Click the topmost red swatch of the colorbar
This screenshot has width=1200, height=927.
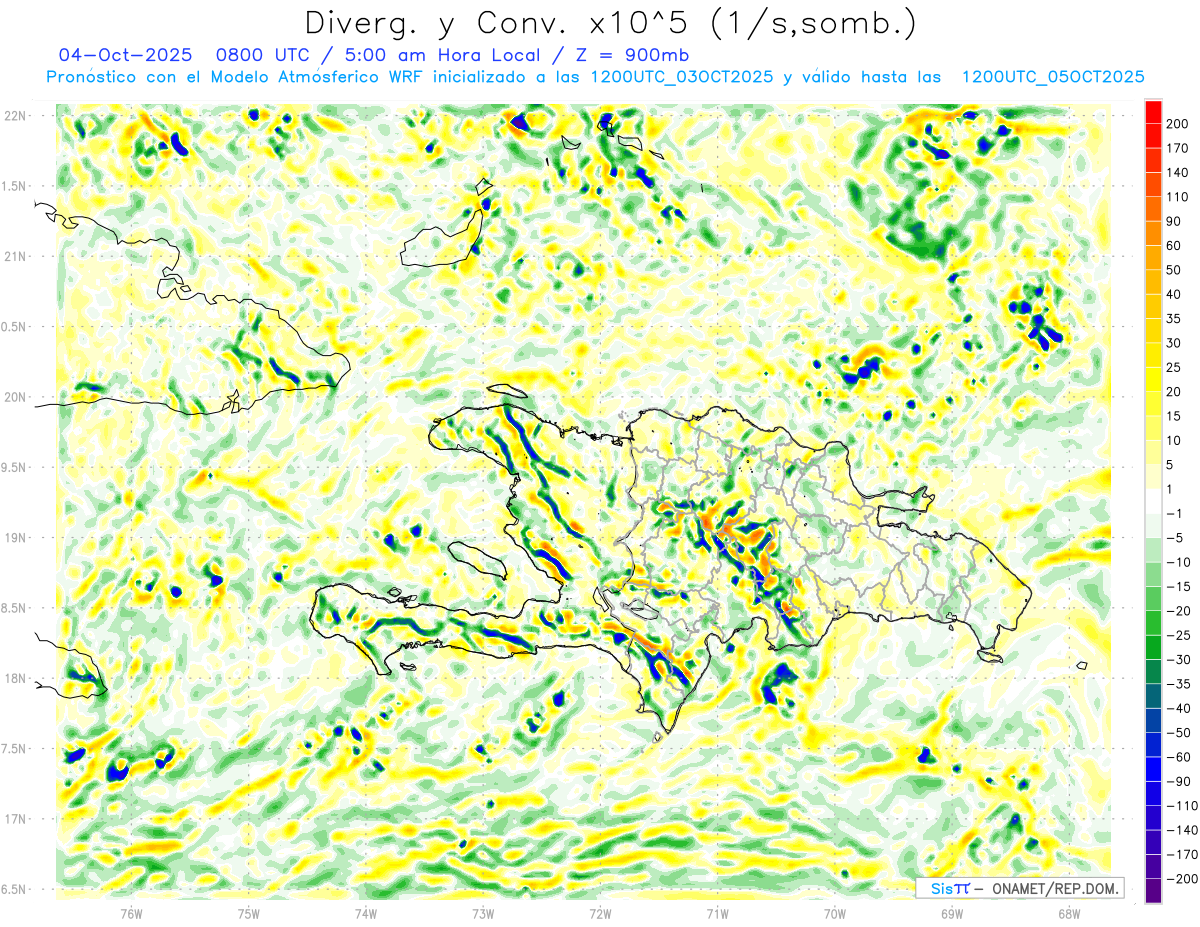coord(1154,111)
